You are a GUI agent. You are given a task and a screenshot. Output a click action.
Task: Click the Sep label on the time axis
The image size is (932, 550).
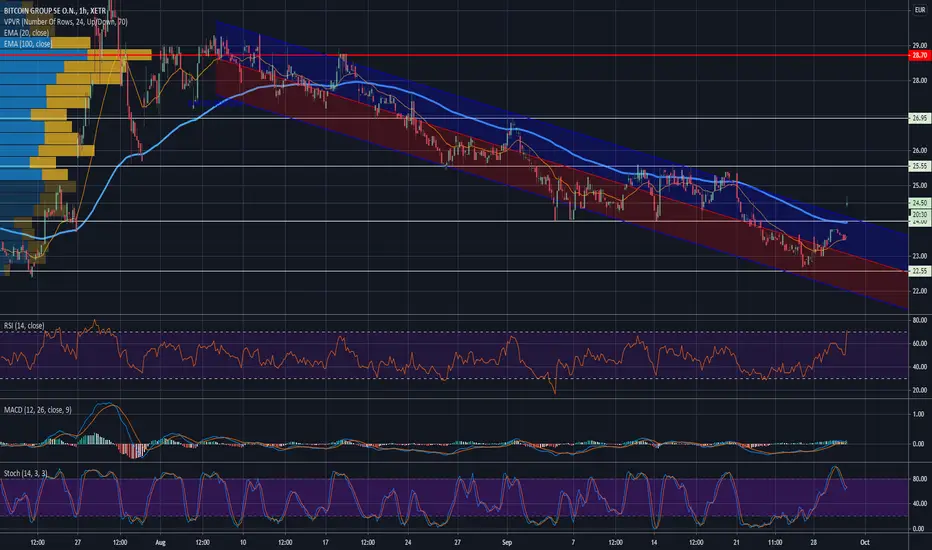pos(507,542)
